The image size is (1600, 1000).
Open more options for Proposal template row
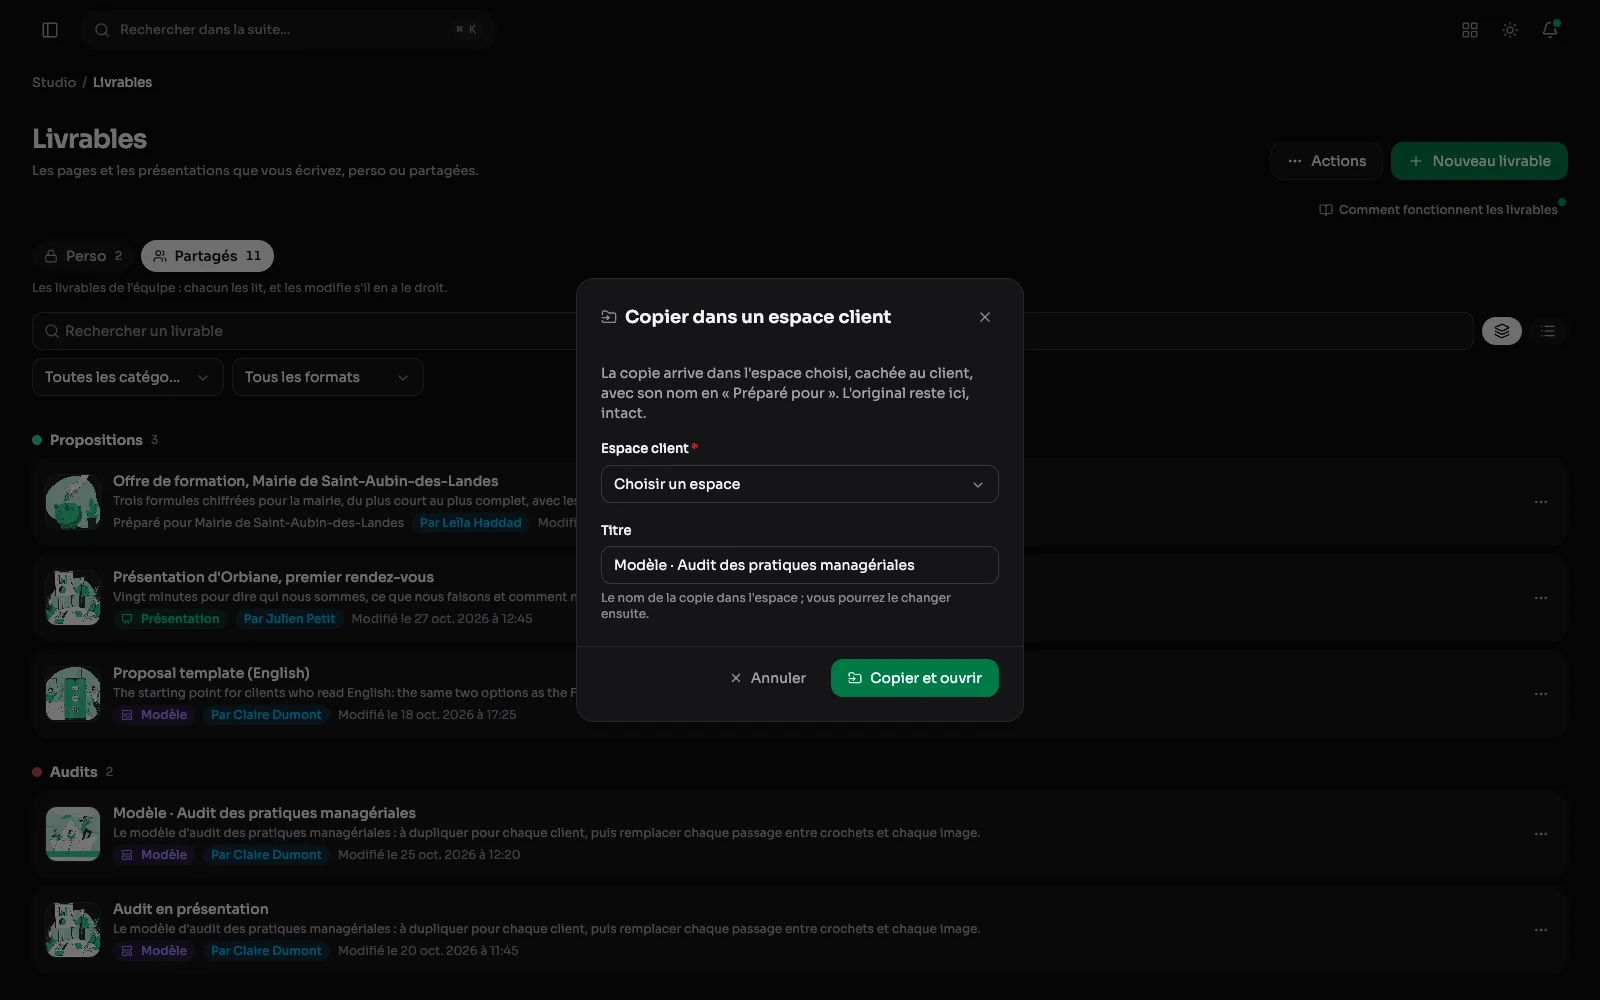pyautogui.click(x=1541, y=694)
